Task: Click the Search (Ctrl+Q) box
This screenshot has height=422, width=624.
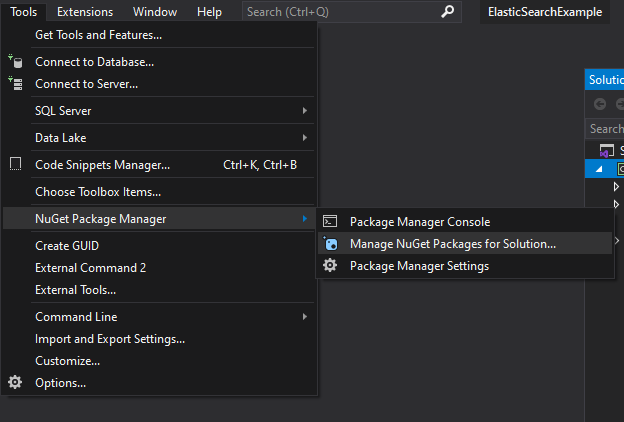Action: coord(352,12)
